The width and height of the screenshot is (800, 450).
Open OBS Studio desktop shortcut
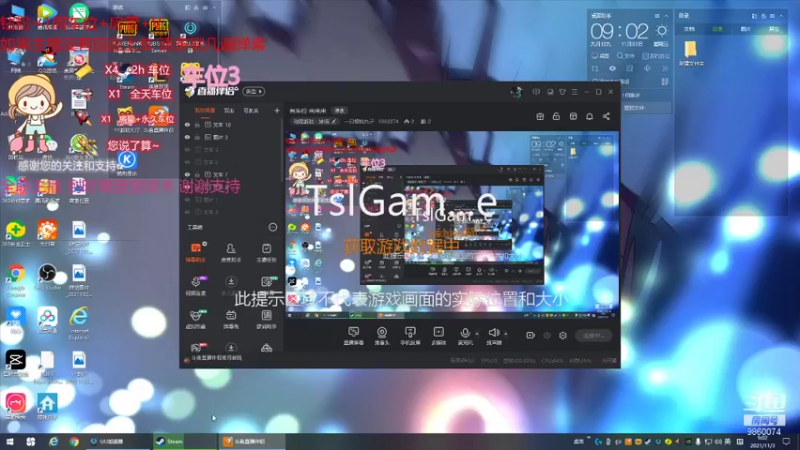(47, 278)
